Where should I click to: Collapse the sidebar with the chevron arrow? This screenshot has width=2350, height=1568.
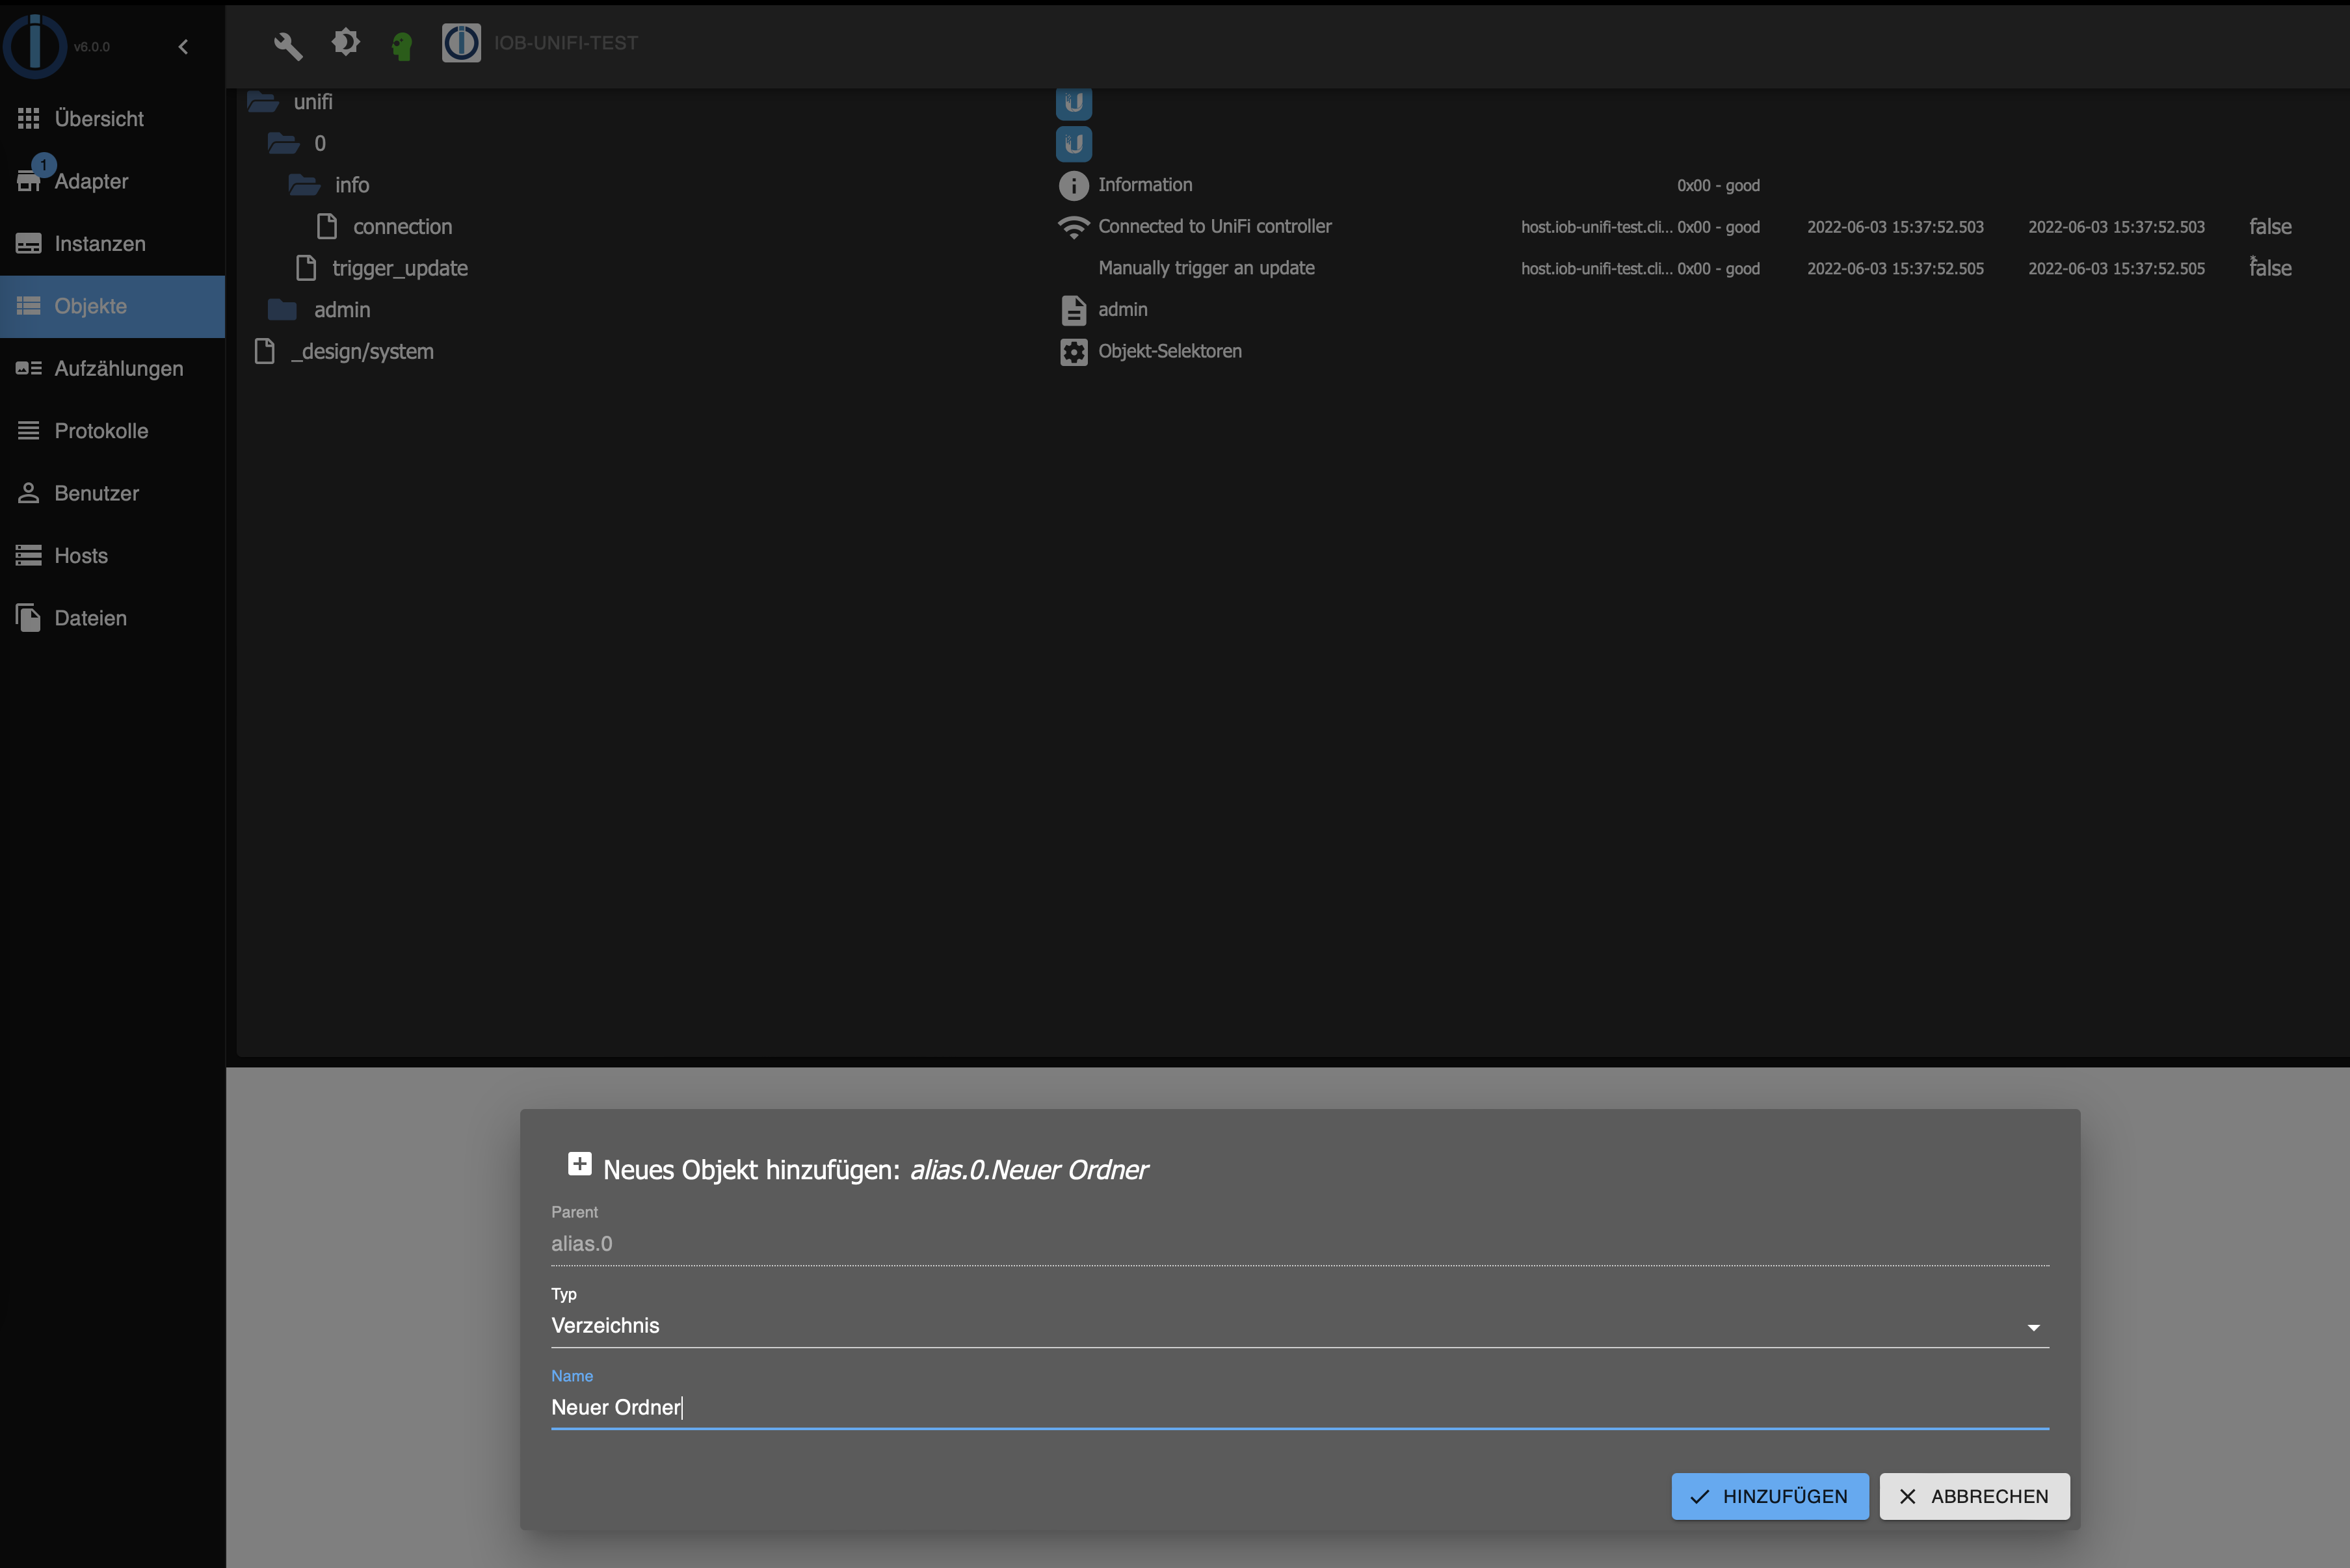tap(183, 46)
